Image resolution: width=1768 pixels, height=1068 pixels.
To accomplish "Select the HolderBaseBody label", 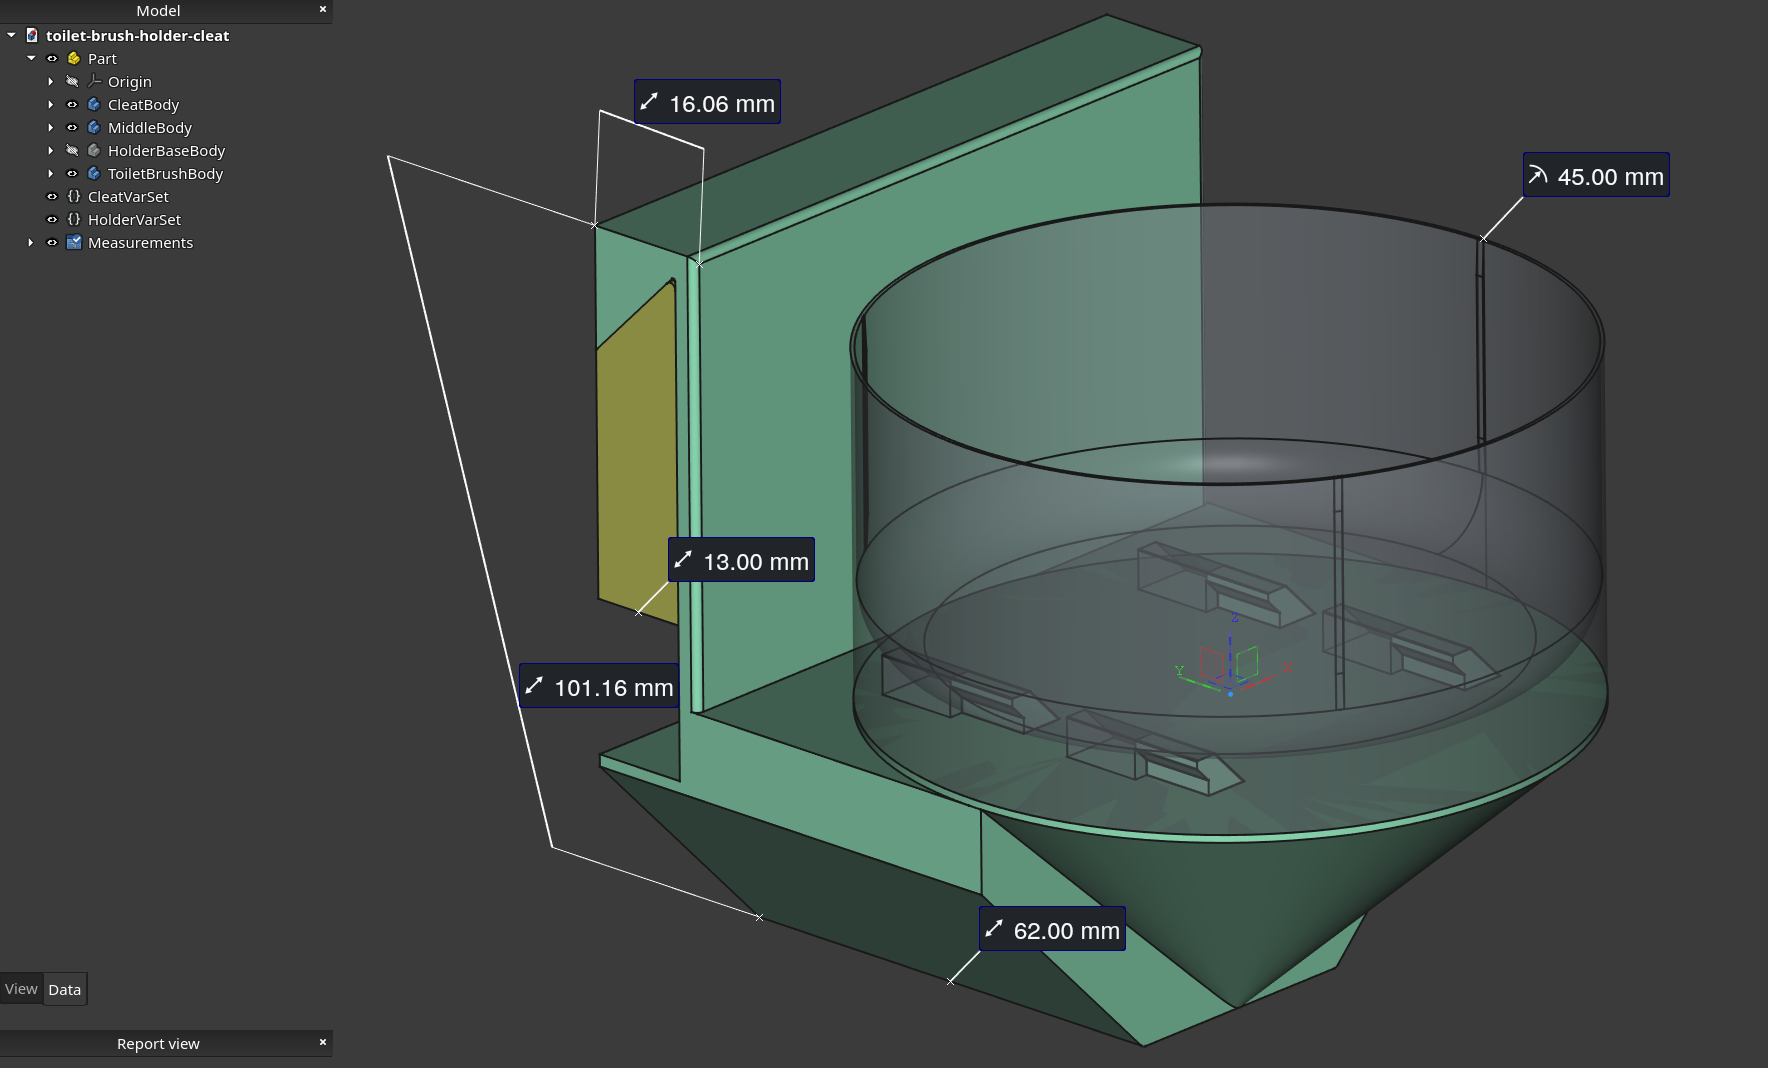I will (x=166, y=150).
